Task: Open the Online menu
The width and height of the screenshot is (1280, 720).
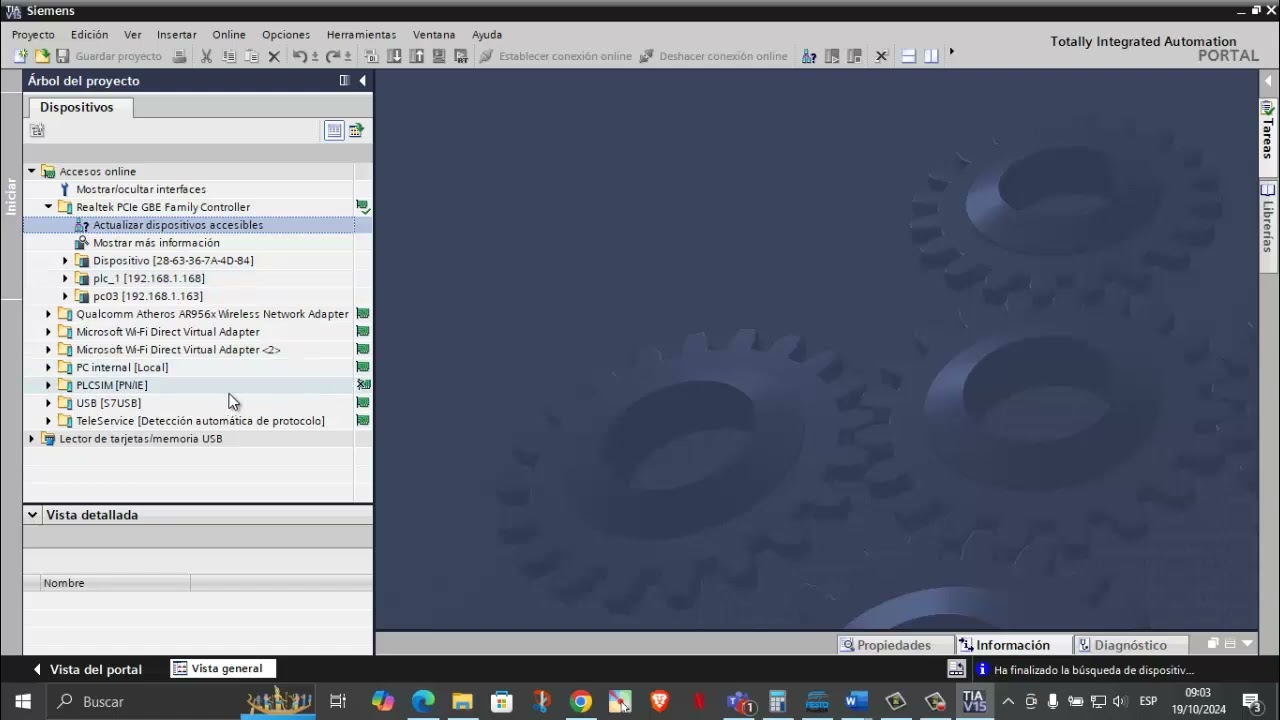Action: 229,34
